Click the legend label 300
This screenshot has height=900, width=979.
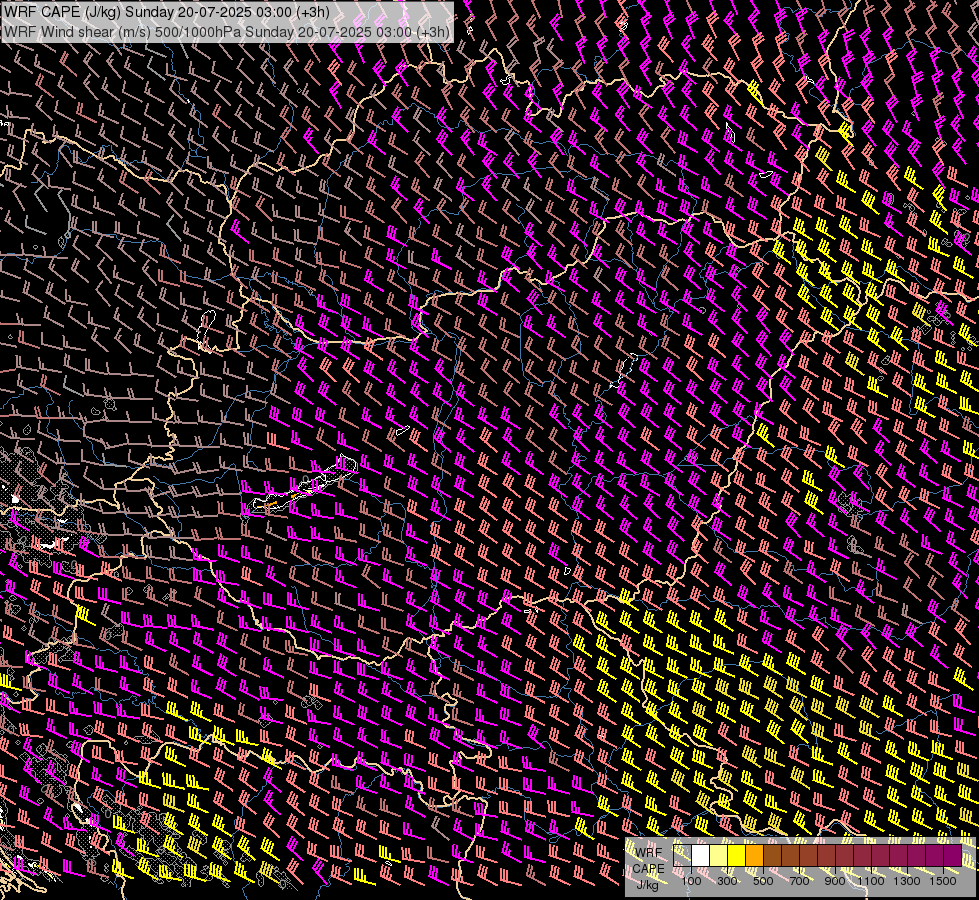click(727, 881)
